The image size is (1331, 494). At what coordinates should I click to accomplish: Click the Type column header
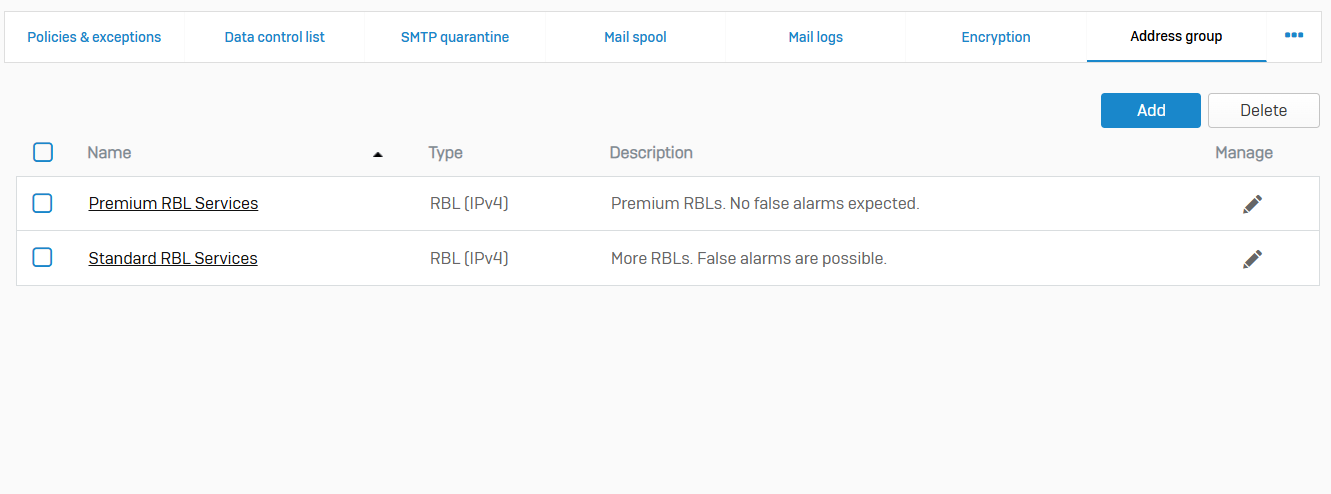[x=445, y=153]
